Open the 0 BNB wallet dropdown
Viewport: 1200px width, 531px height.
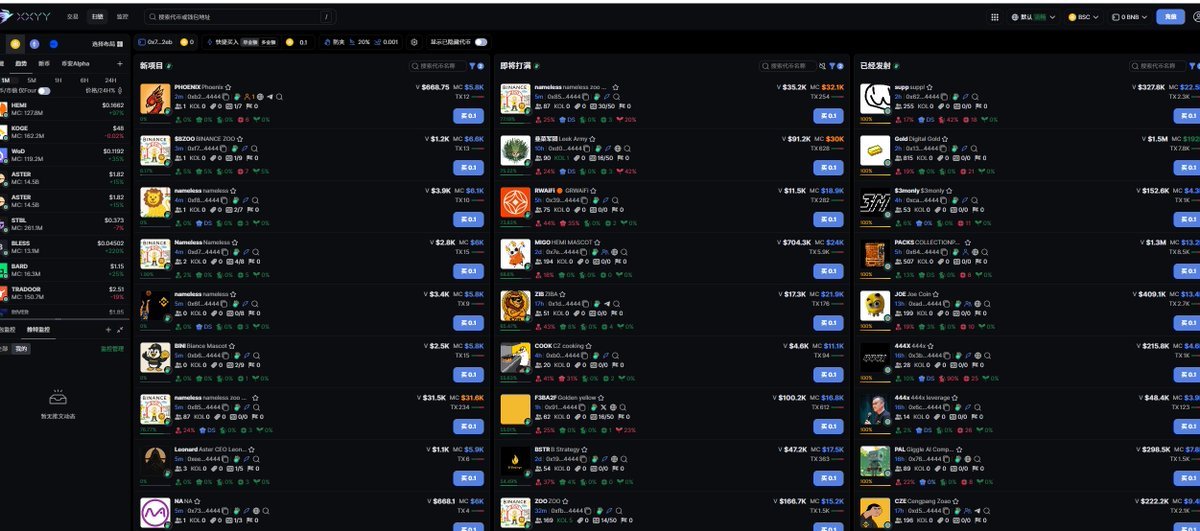pos(1131,17)
